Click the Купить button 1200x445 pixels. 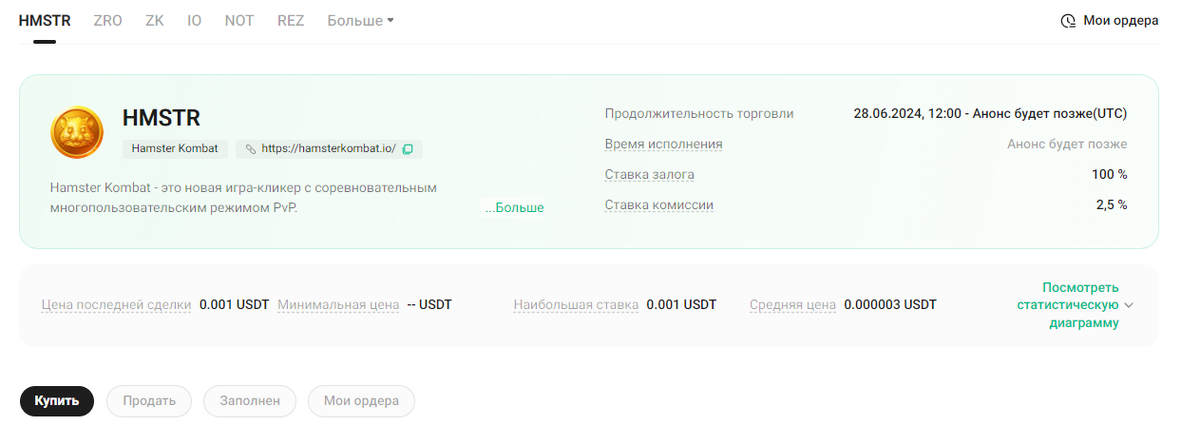(x=57, y=401)
